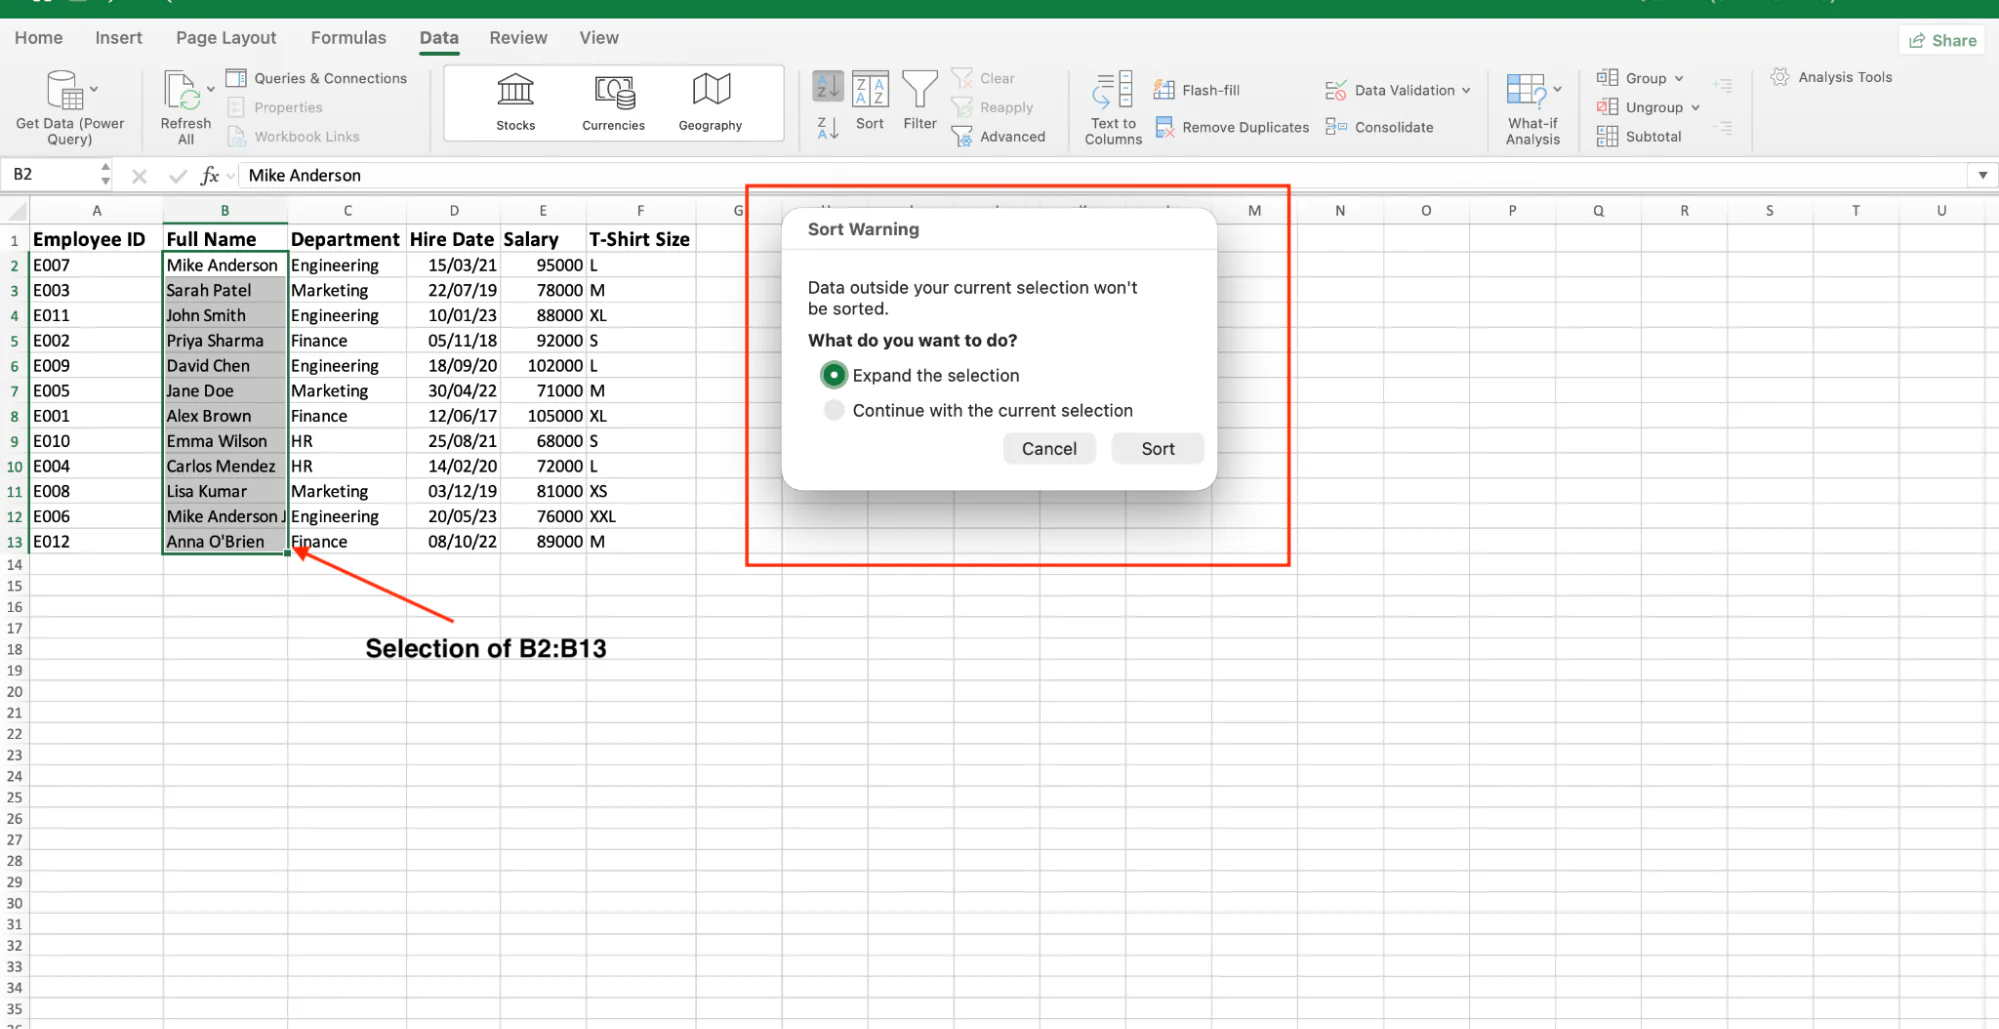Select cell with hire date 25/08/21
The width and height of the screenshot is (1999, 1029).
tap(453, 441)
